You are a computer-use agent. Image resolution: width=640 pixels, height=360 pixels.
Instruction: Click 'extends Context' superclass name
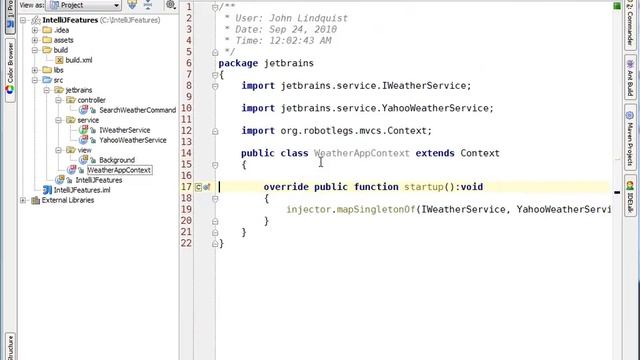(480, 153)
